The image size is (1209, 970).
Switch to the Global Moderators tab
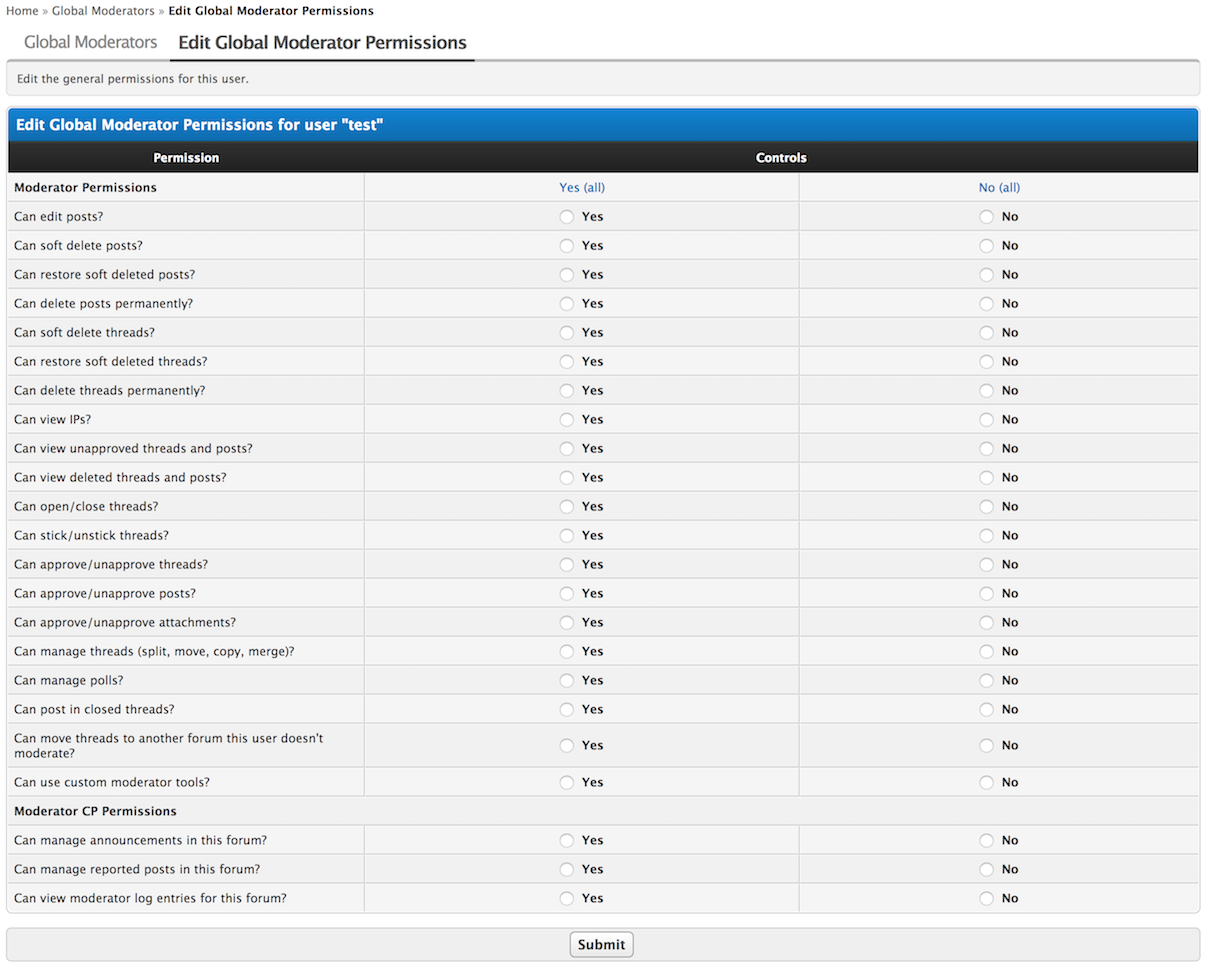click(90, 43)
